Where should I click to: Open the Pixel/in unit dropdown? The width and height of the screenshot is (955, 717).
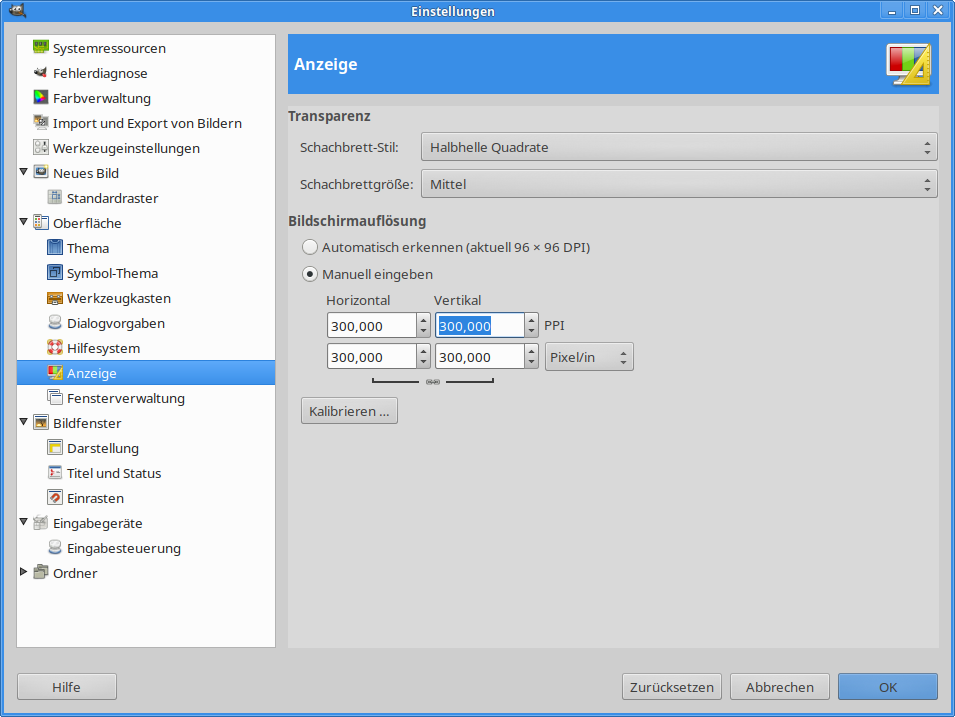point(589,357)
